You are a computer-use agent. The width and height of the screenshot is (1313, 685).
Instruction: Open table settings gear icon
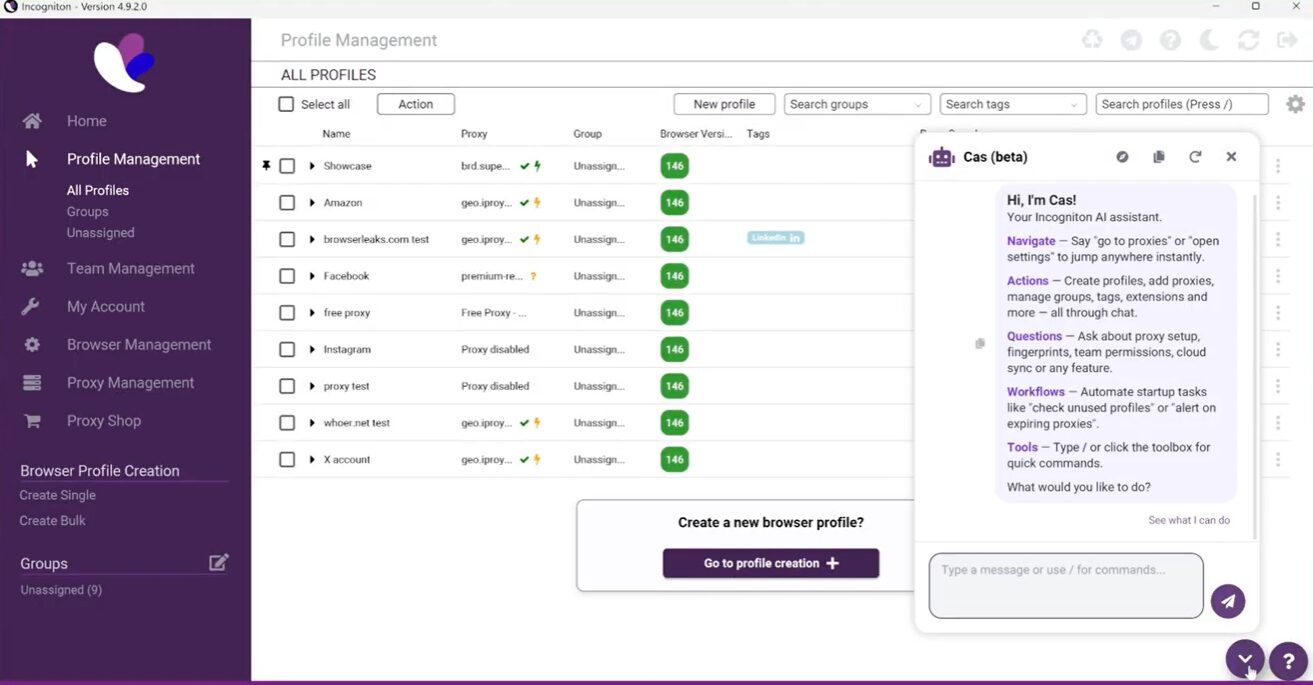click(x=1295, y=104)
